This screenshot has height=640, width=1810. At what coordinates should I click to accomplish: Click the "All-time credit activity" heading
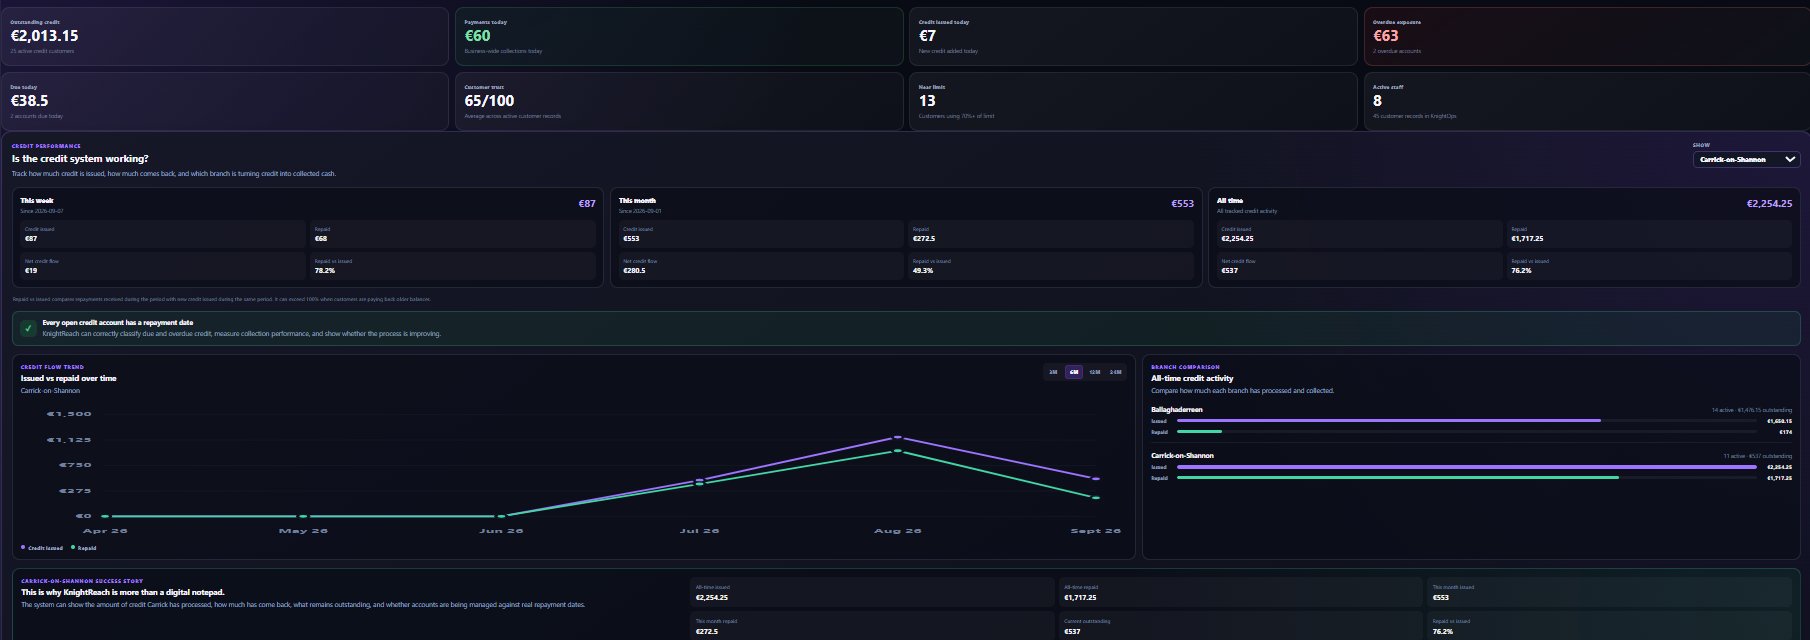click(x=1192, y=379)
